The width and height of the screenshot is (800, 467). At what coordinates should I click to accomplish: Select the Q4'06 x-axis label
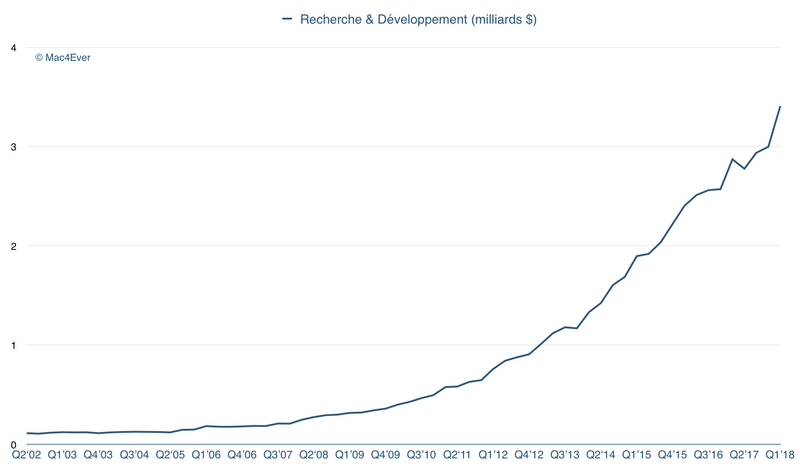pos(242,455)
